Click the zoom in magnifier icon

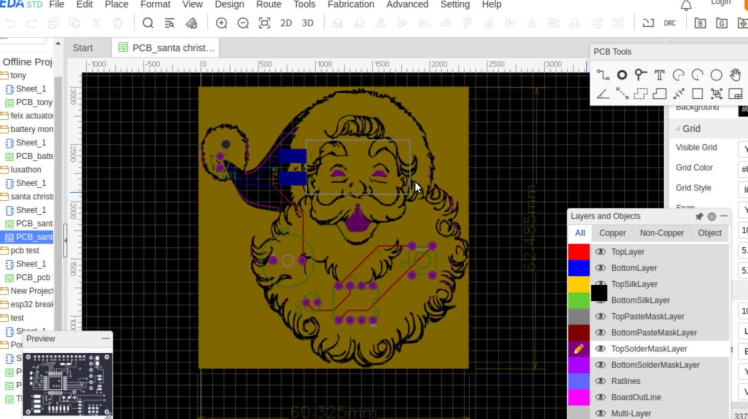click(x=219, y=23)
